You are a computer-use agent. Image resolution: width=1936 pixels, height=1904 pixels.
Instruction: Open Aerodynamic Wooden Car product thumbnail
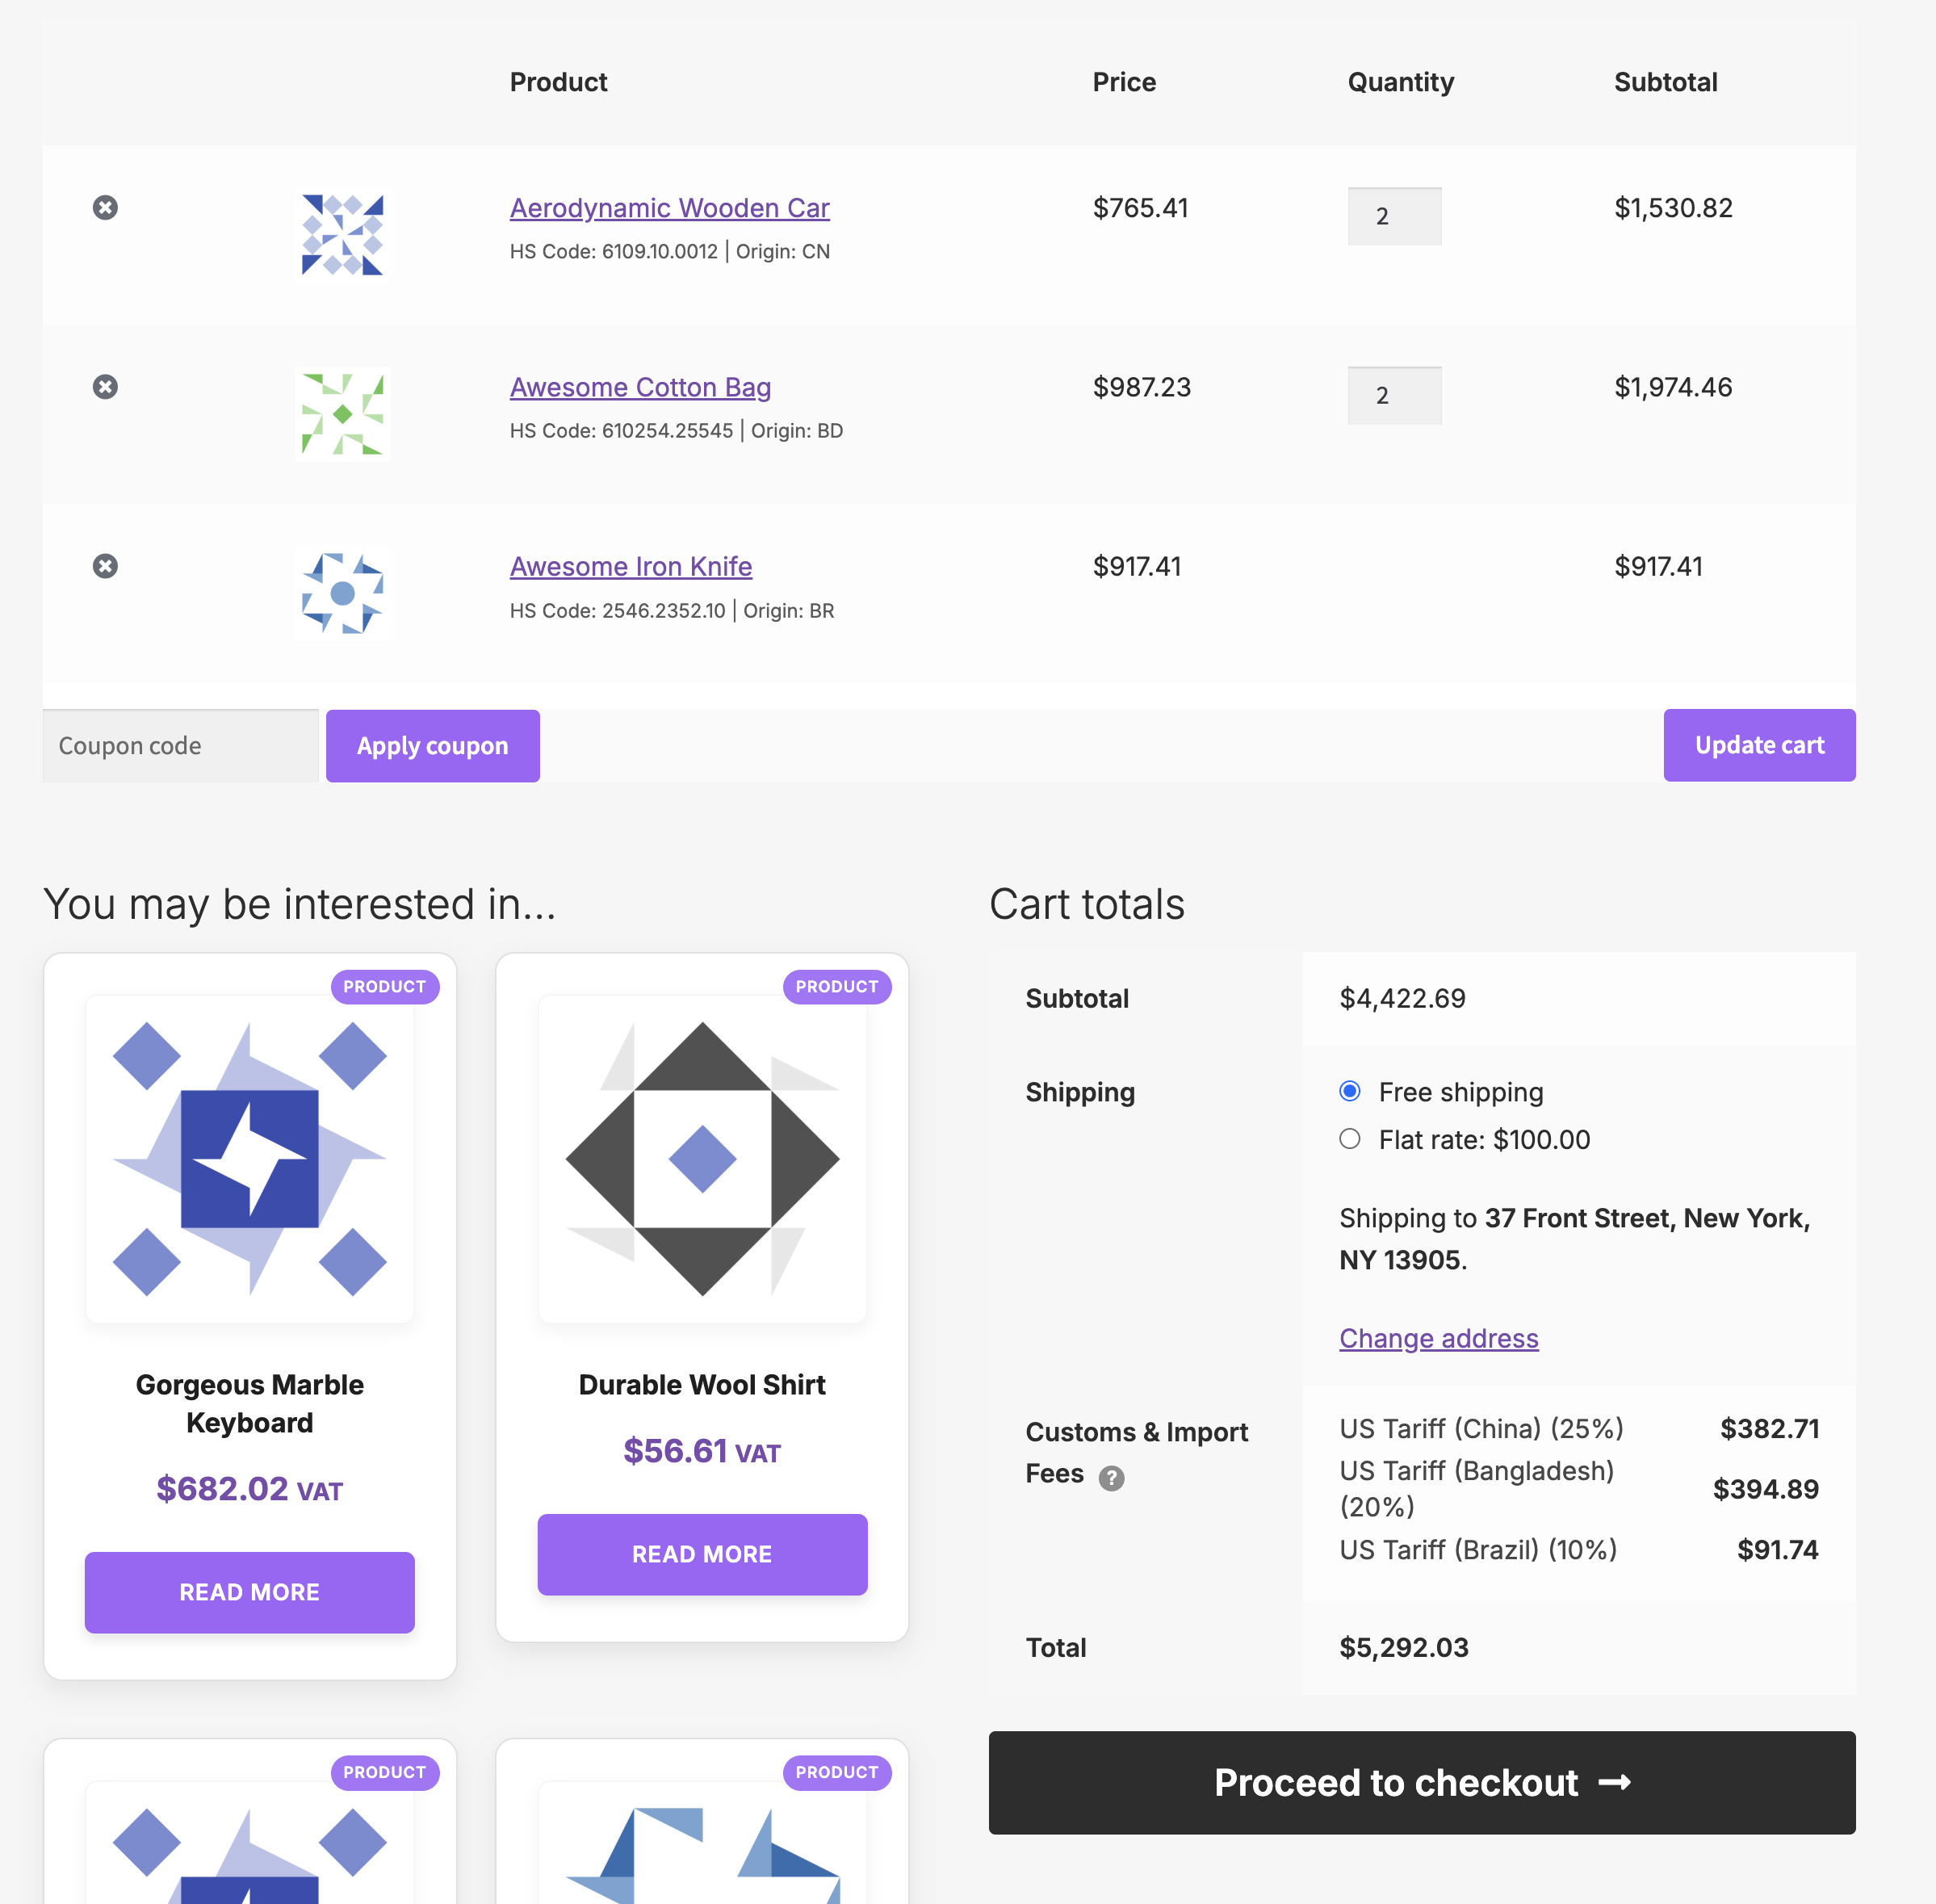tap(343, 235)
